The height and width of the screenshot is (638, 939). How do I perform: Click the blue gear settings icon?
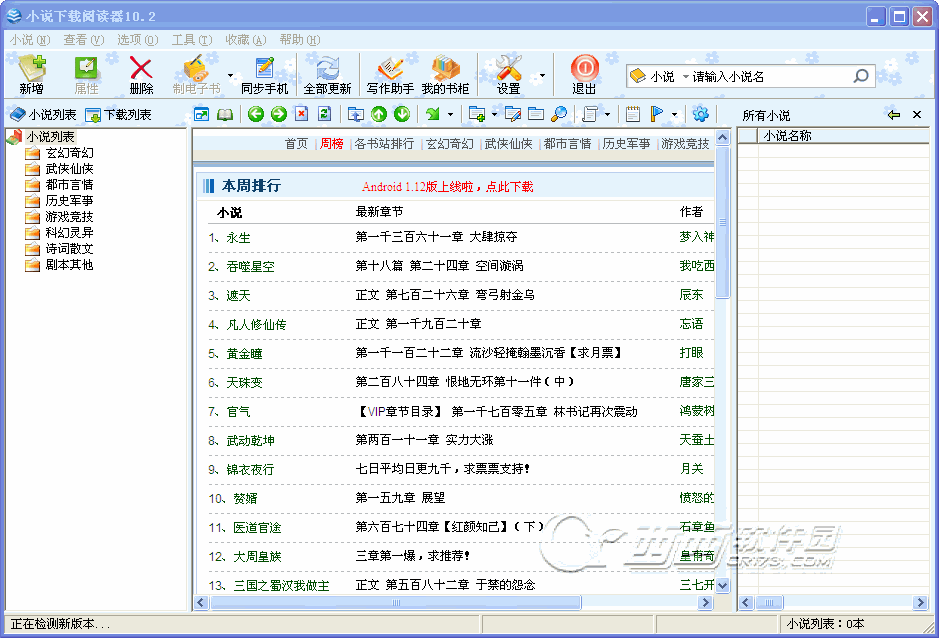coord(700,114)
